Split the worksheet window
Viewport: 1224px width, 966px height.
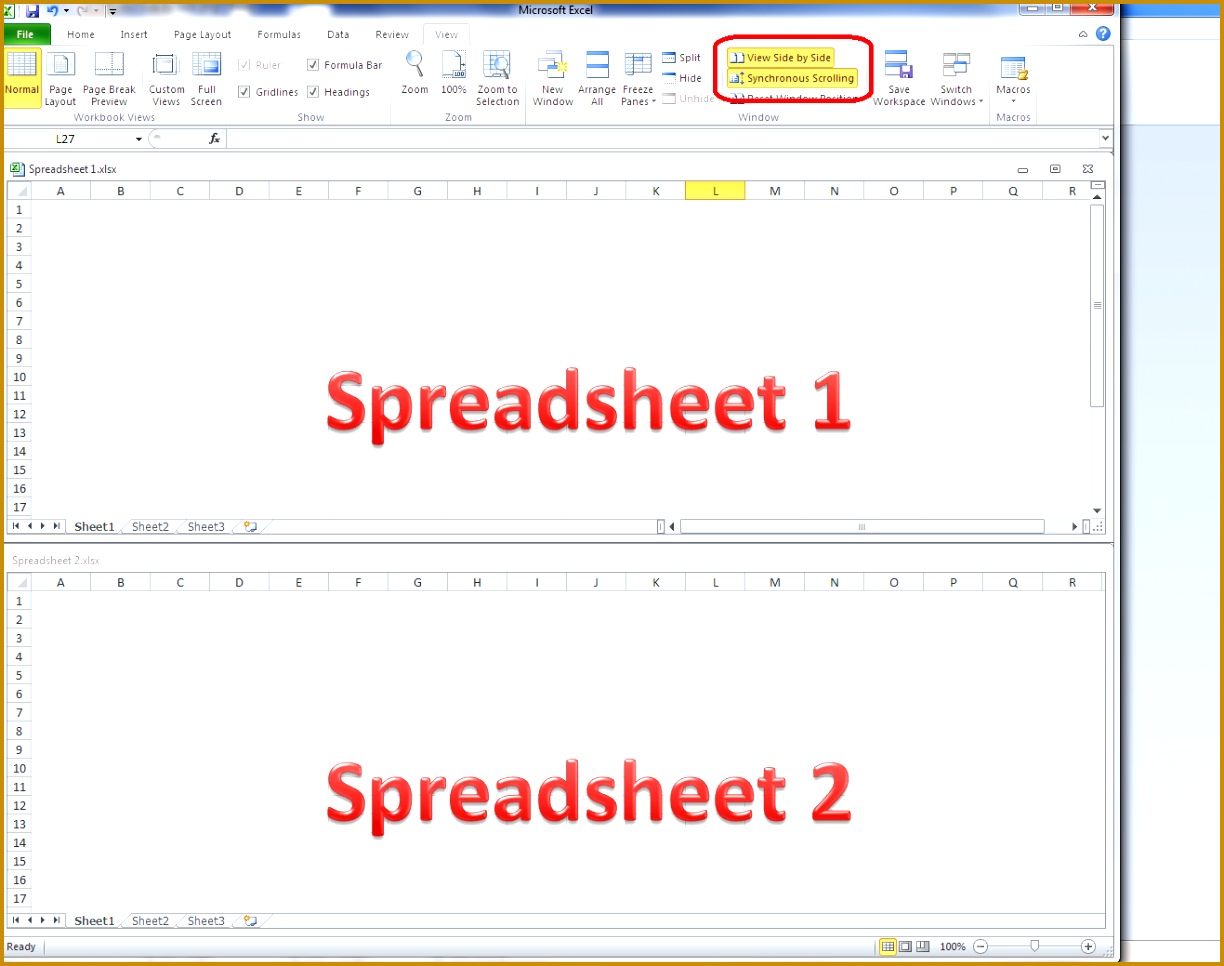coord(682,58)
